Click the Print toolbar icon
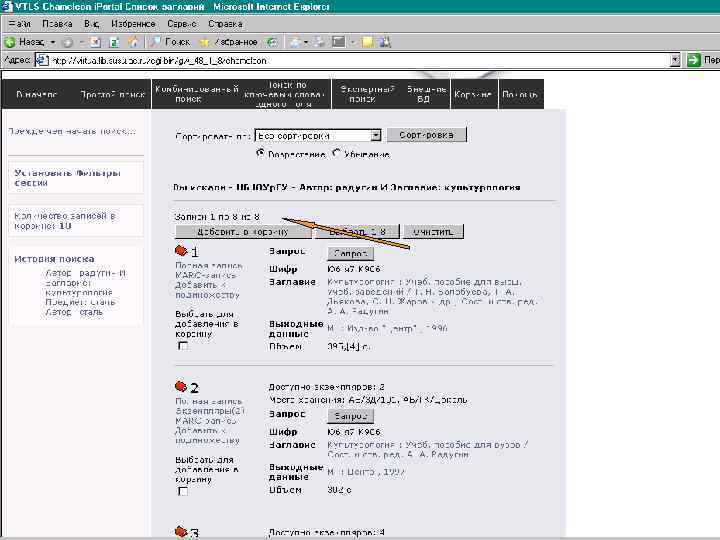 coord(319,42)
